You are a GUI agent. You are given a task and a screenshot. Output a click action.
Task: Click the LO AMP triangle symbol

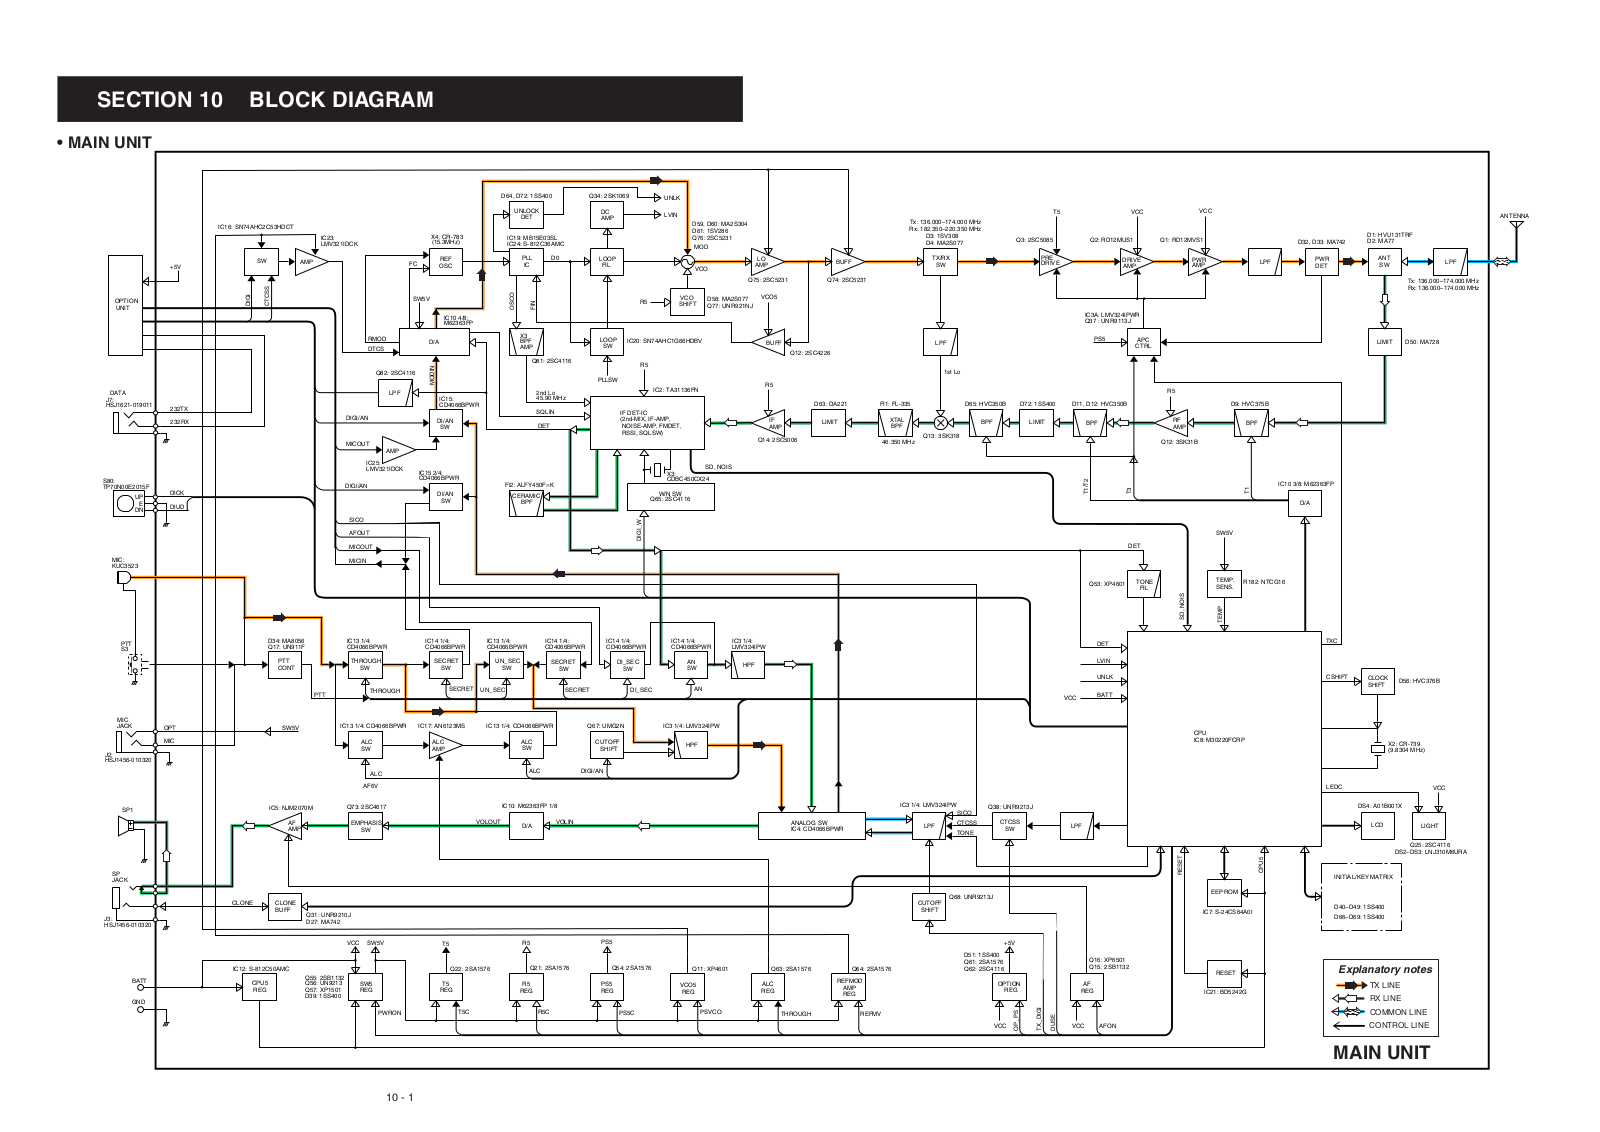point(764,262)
